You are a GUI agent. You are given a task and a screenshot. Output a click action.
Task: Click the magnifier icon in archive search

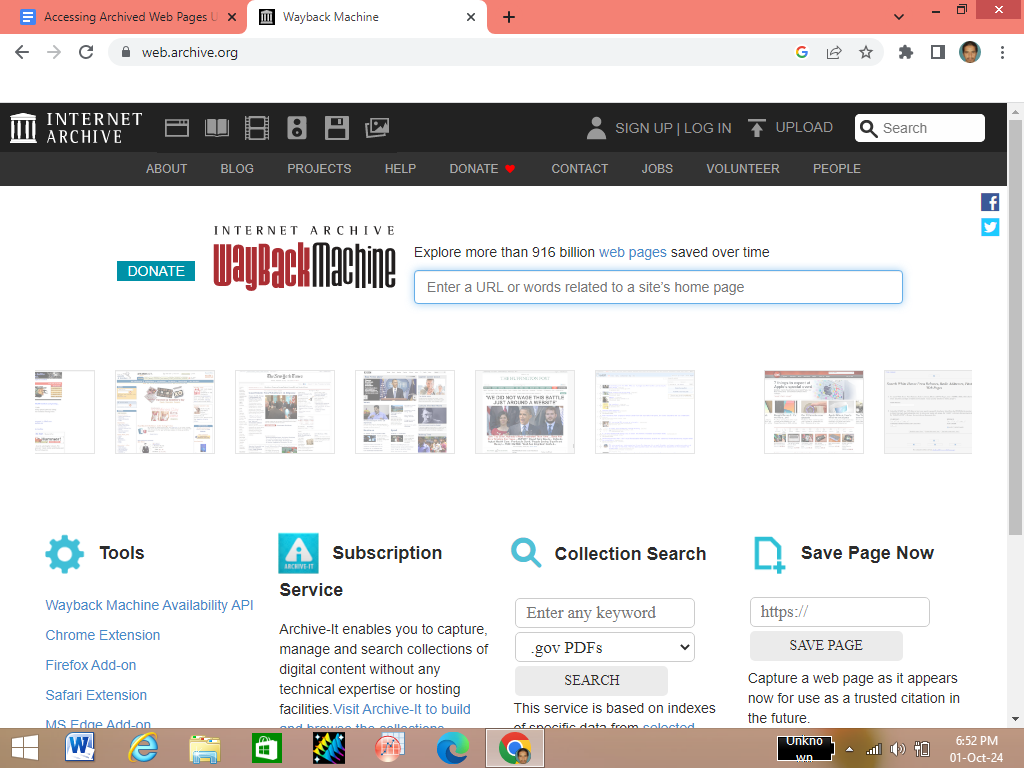[869, 128]
